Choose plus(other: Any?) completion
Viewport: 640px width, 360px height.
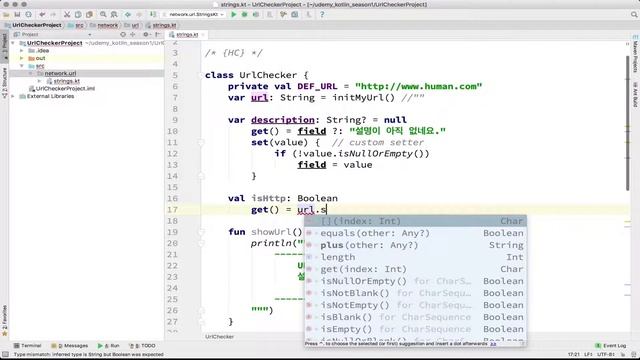416,245
